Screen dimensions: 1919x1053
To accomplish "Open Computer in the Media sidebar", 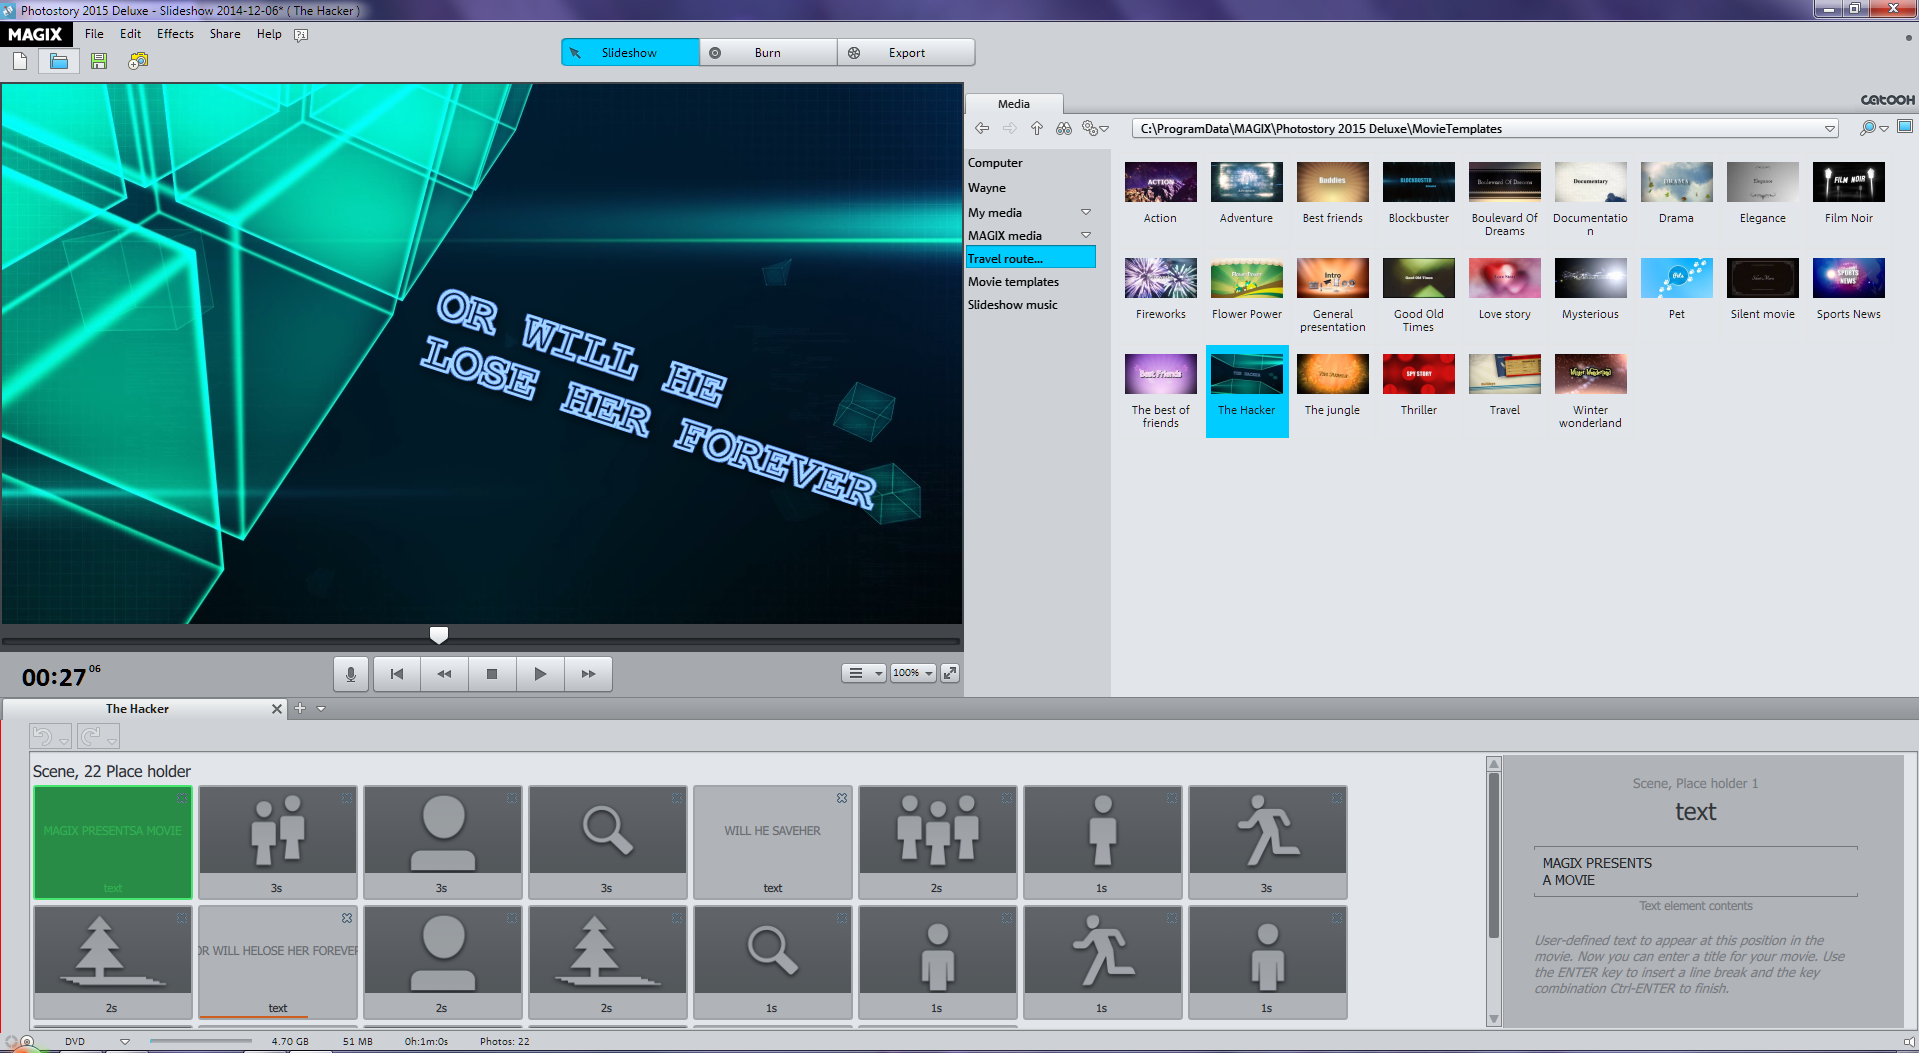I will 995,163.
